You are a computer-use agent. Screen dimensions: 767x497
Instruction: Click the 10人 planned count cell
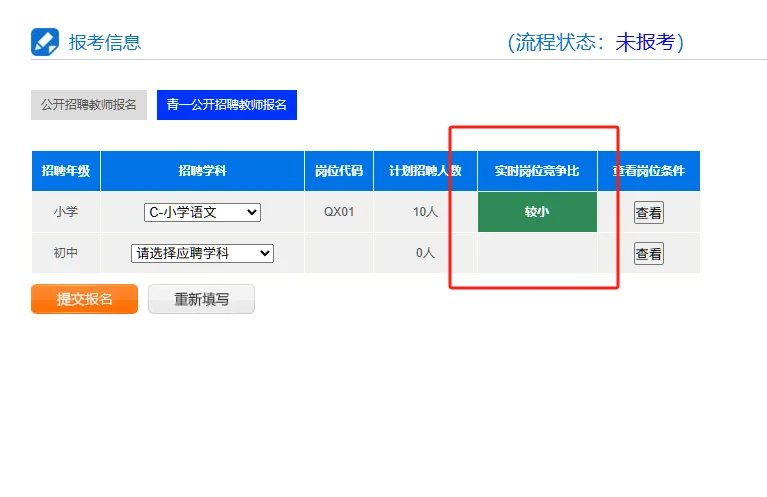pyautogui.click(x=425, y=212)
